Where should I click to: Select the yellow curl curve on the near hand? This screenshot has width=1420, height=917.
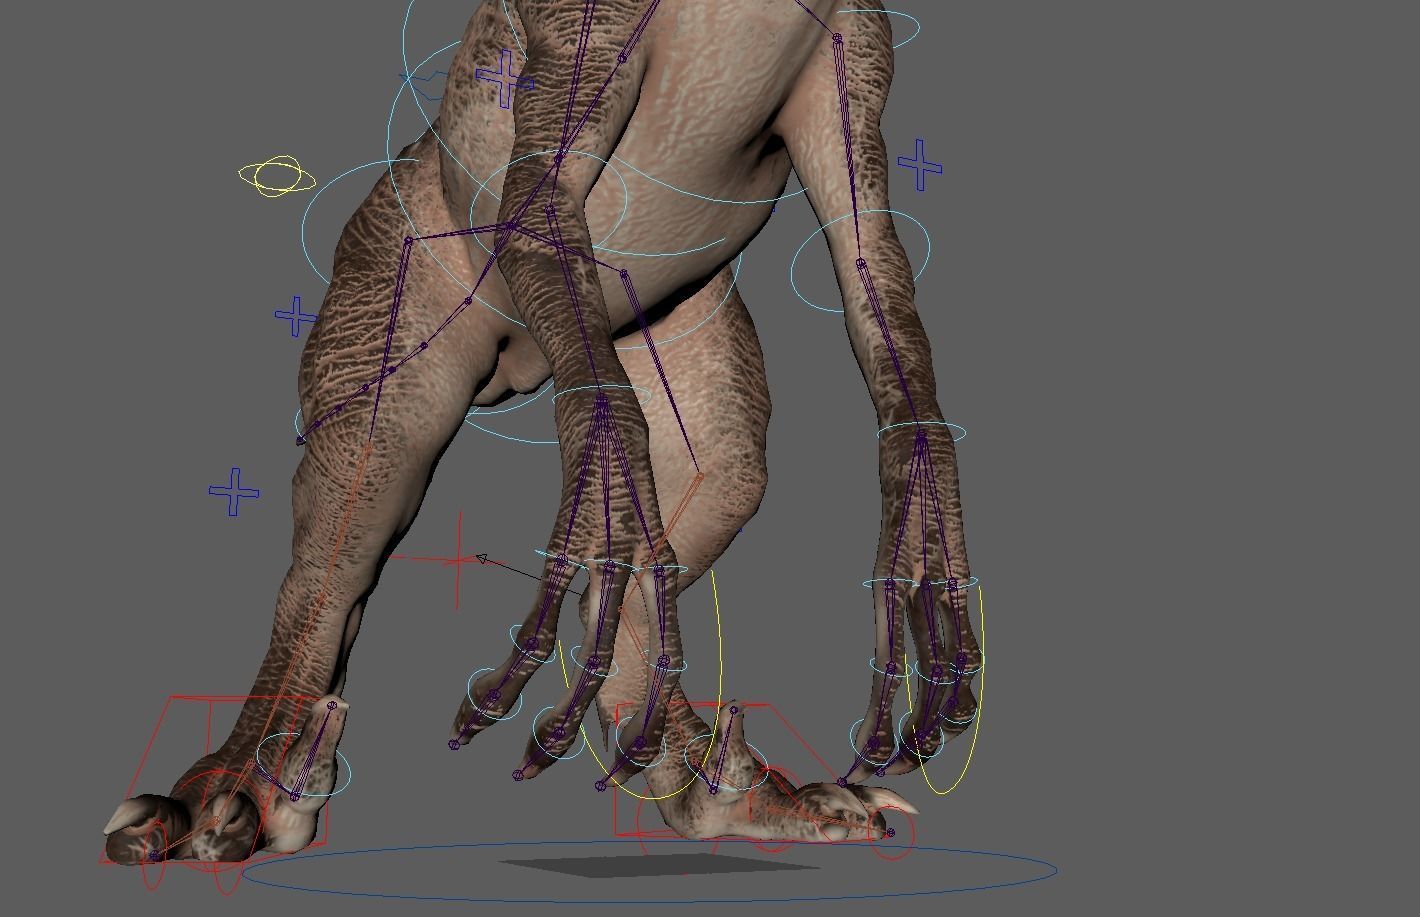pos(640,686)
